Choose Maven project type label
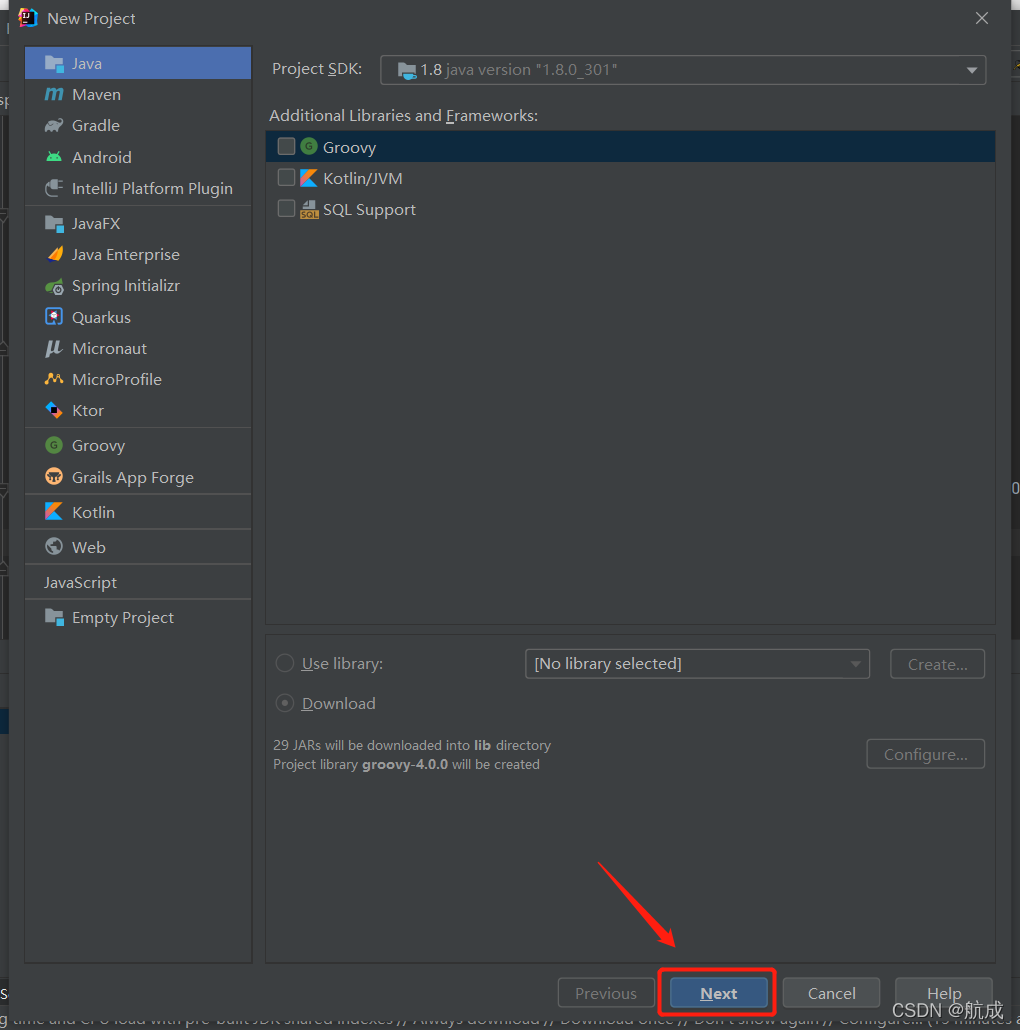1020x1030 pixels. coord(97,95)
